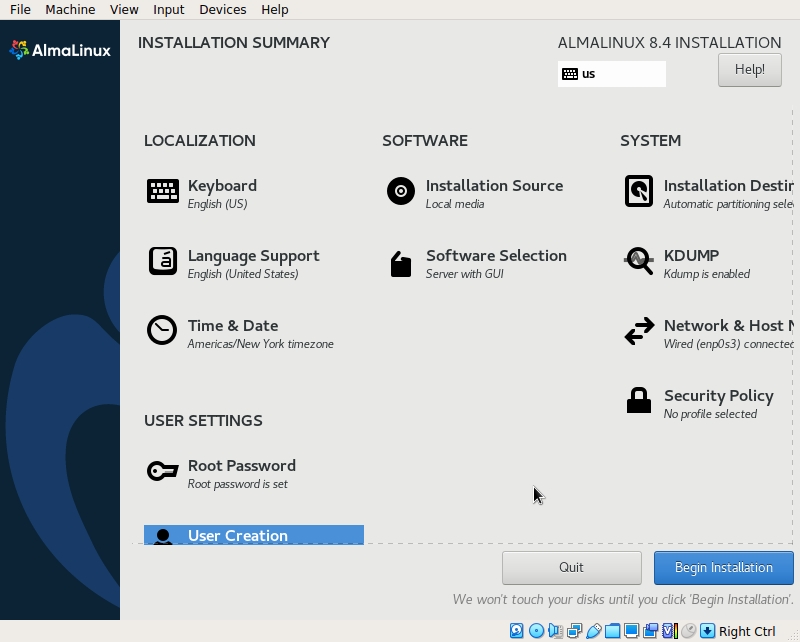This screenshot has height=642, width=800.
Task: Click the 'Root password is set' text
Action: 238,484
